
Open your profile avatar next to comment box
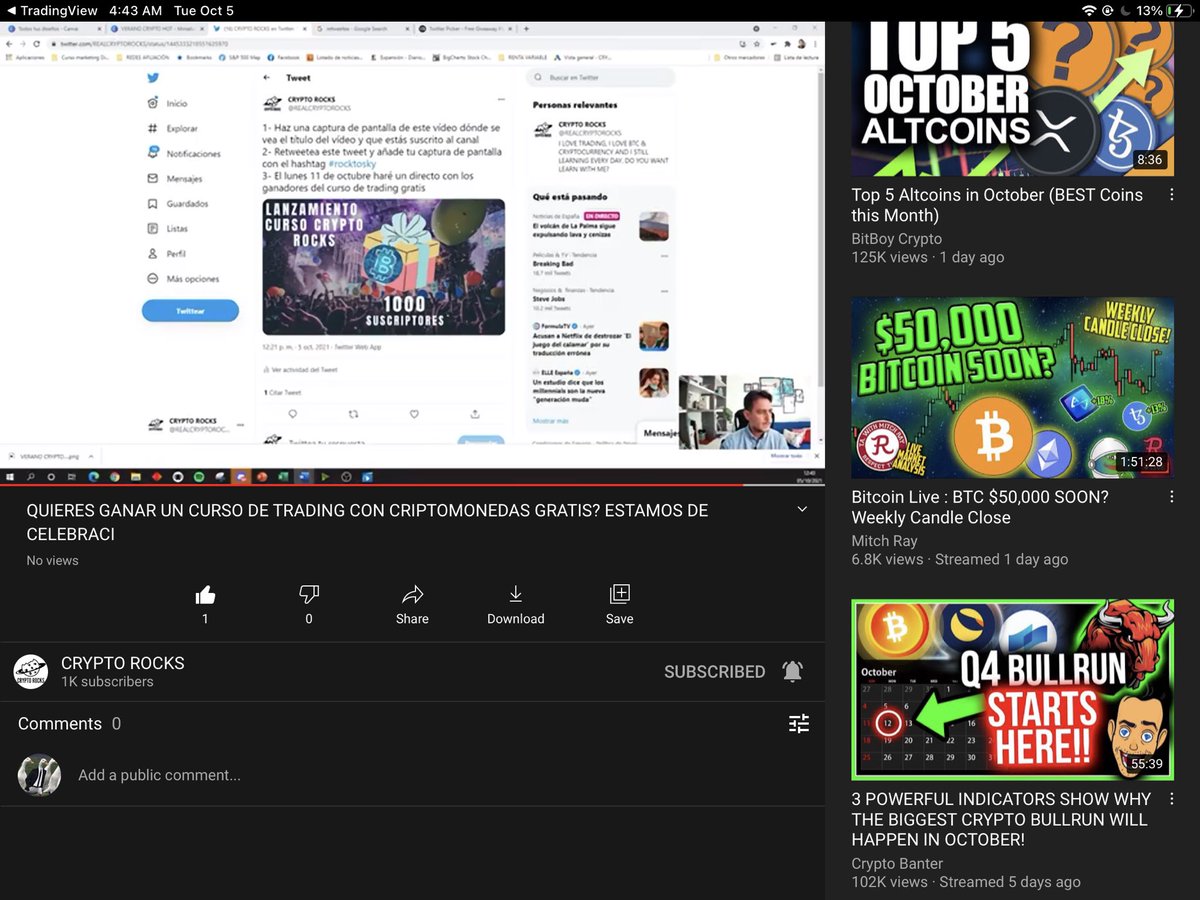[x=39, y=775]
